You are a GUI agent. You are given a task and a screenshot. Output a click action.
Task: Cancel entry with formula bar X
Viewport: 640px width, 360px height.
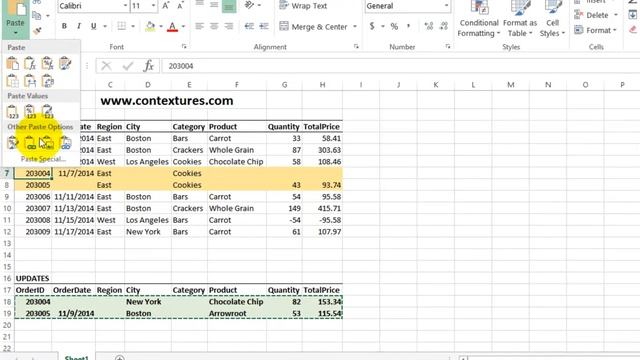(106, 66)
